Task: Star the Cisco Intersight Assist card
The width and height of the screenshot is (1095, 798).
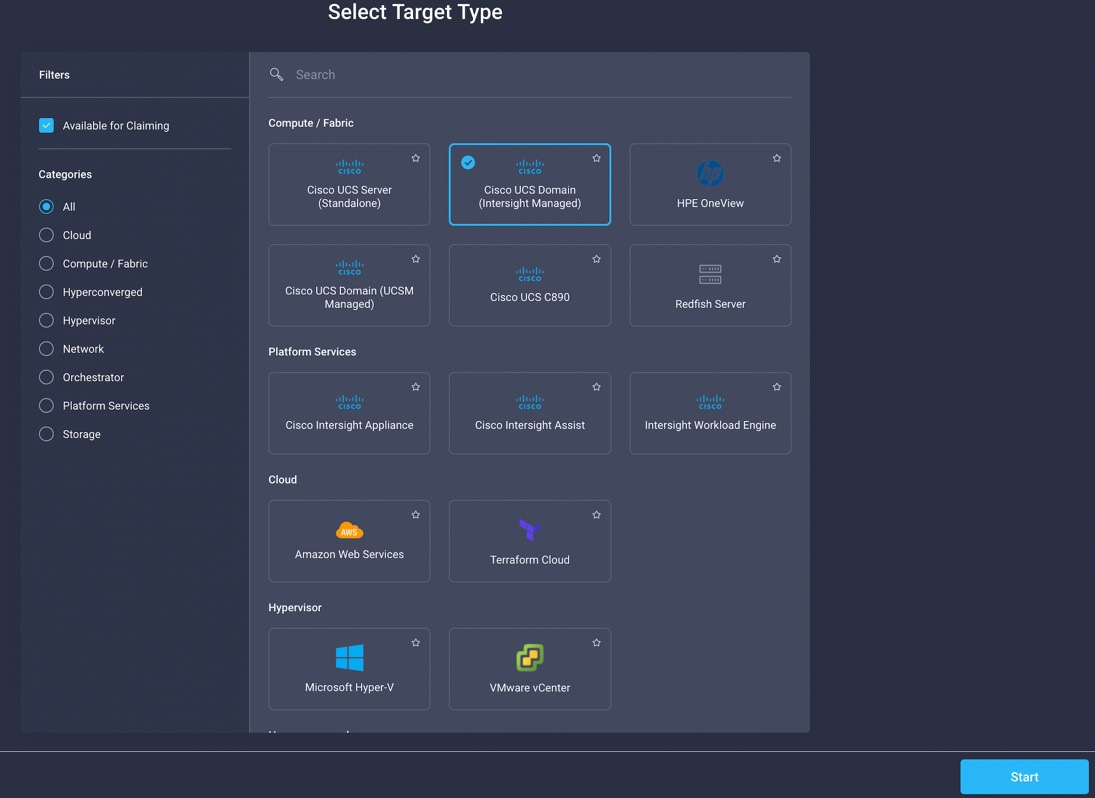Action: coord(596,387)
